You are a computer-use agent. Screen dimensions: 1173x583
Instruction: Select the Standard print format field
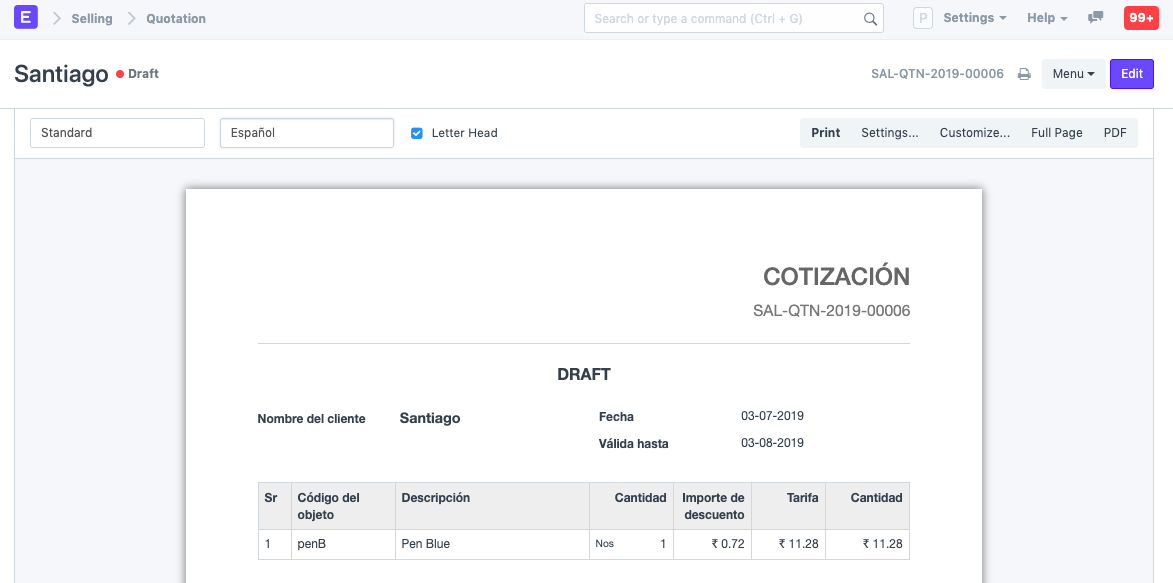coord(117,133)
